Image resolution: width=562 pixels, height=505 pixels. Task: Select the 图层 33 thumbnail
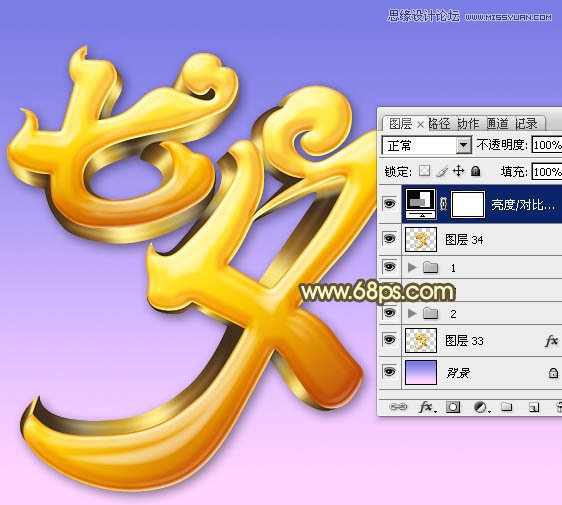(x=421, y=340)
